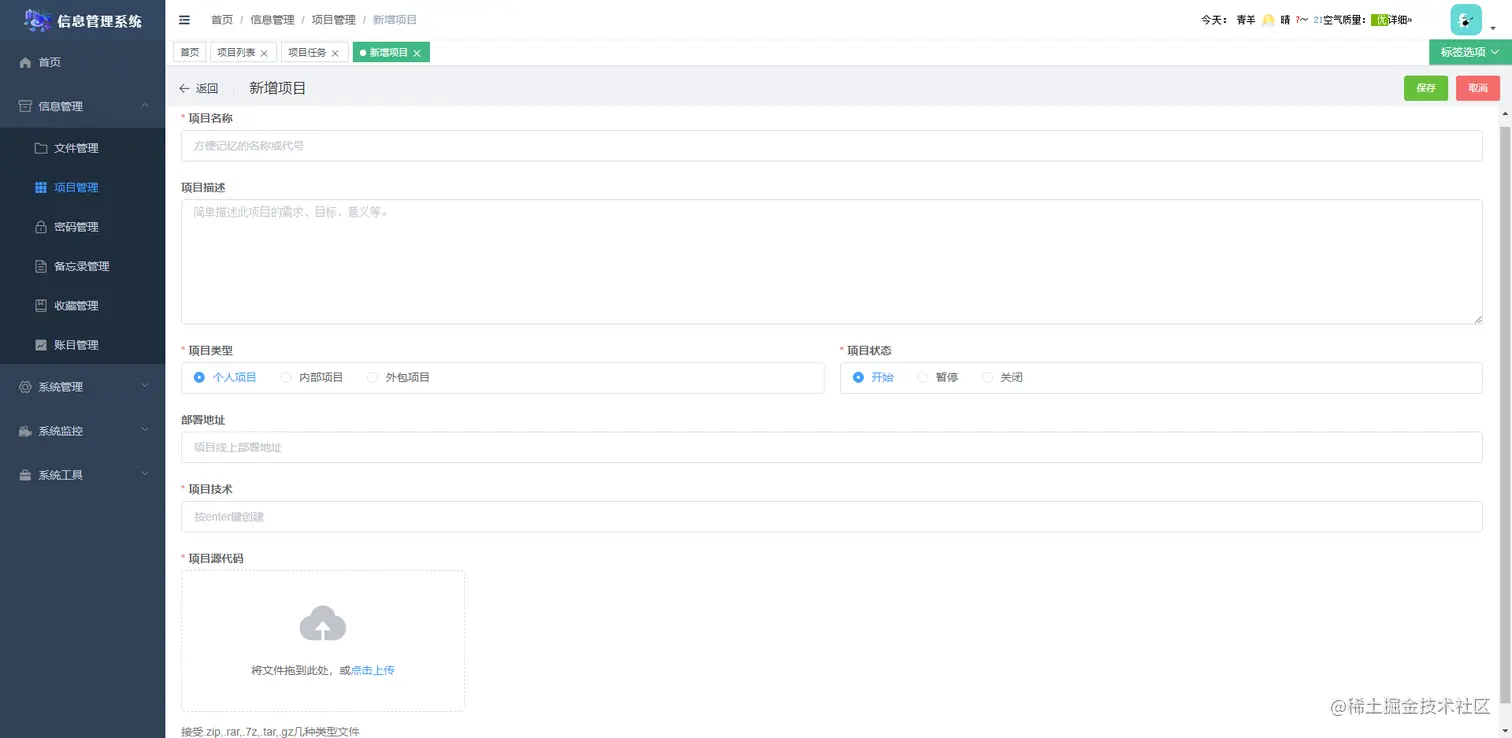Click the 项目管理 grid icon
Viewport: 1512px width, 738px height.
point(41,187)
